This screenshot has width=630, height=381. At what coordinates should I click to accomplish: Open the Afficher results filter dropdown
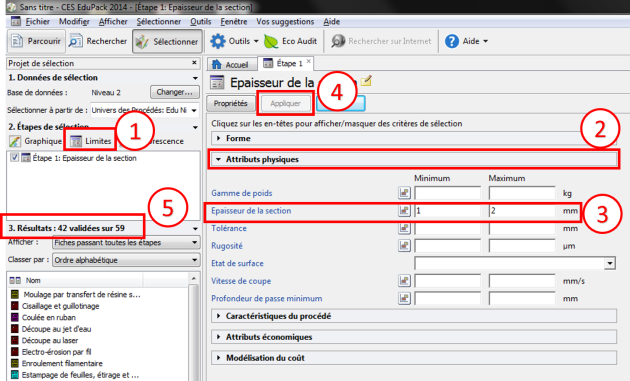tap(125, 243)
